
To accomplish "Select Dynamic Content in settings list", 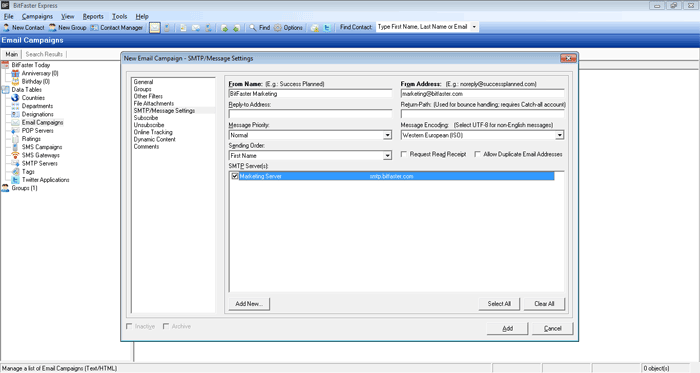I will [x=154, y=139].
